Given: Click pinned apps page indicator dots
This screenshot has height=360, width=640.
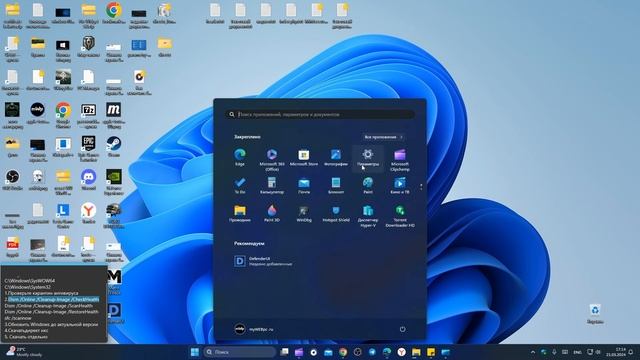Looking at the screenshot, I should [x=421, y=187].
